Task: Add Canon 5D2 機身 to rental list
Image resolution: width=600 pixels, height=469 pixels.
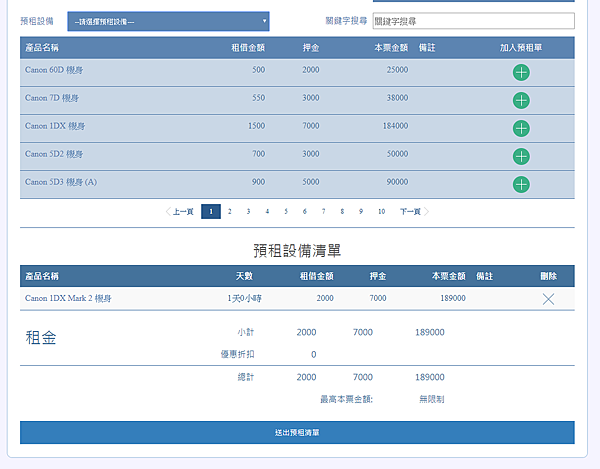Action: [521, 156]
